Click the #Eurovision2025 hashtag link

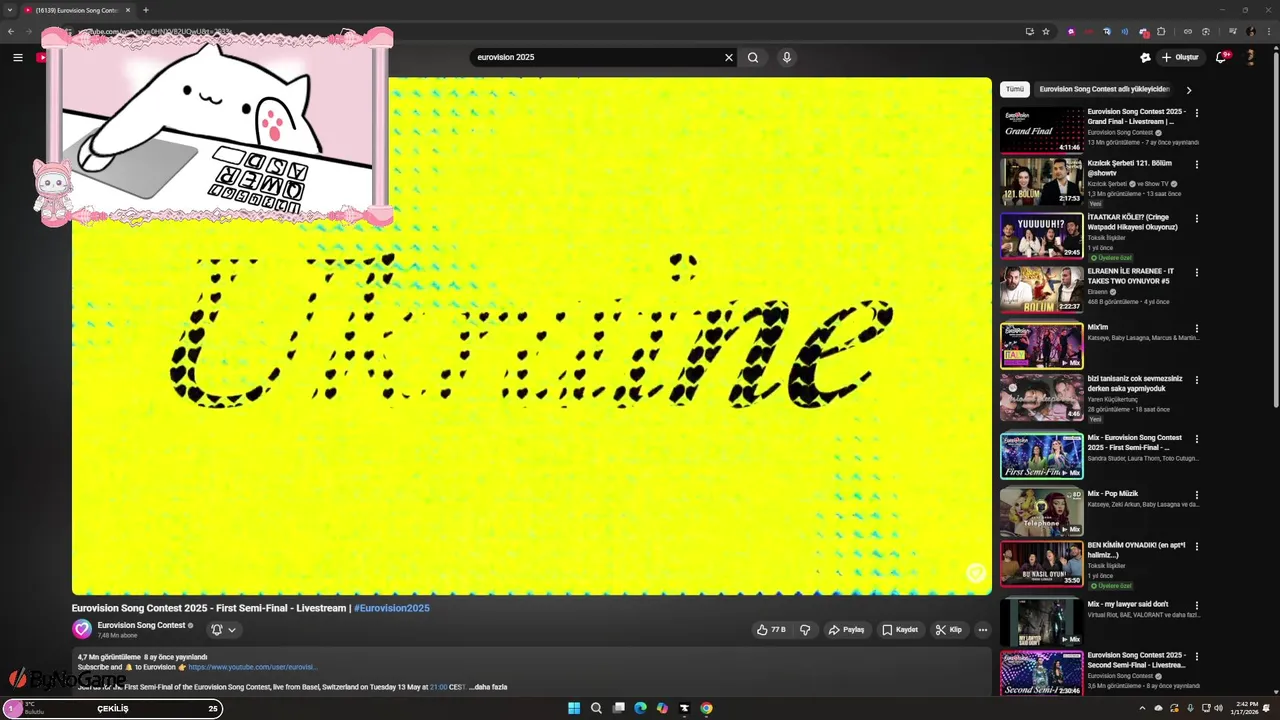click(392, 608)
